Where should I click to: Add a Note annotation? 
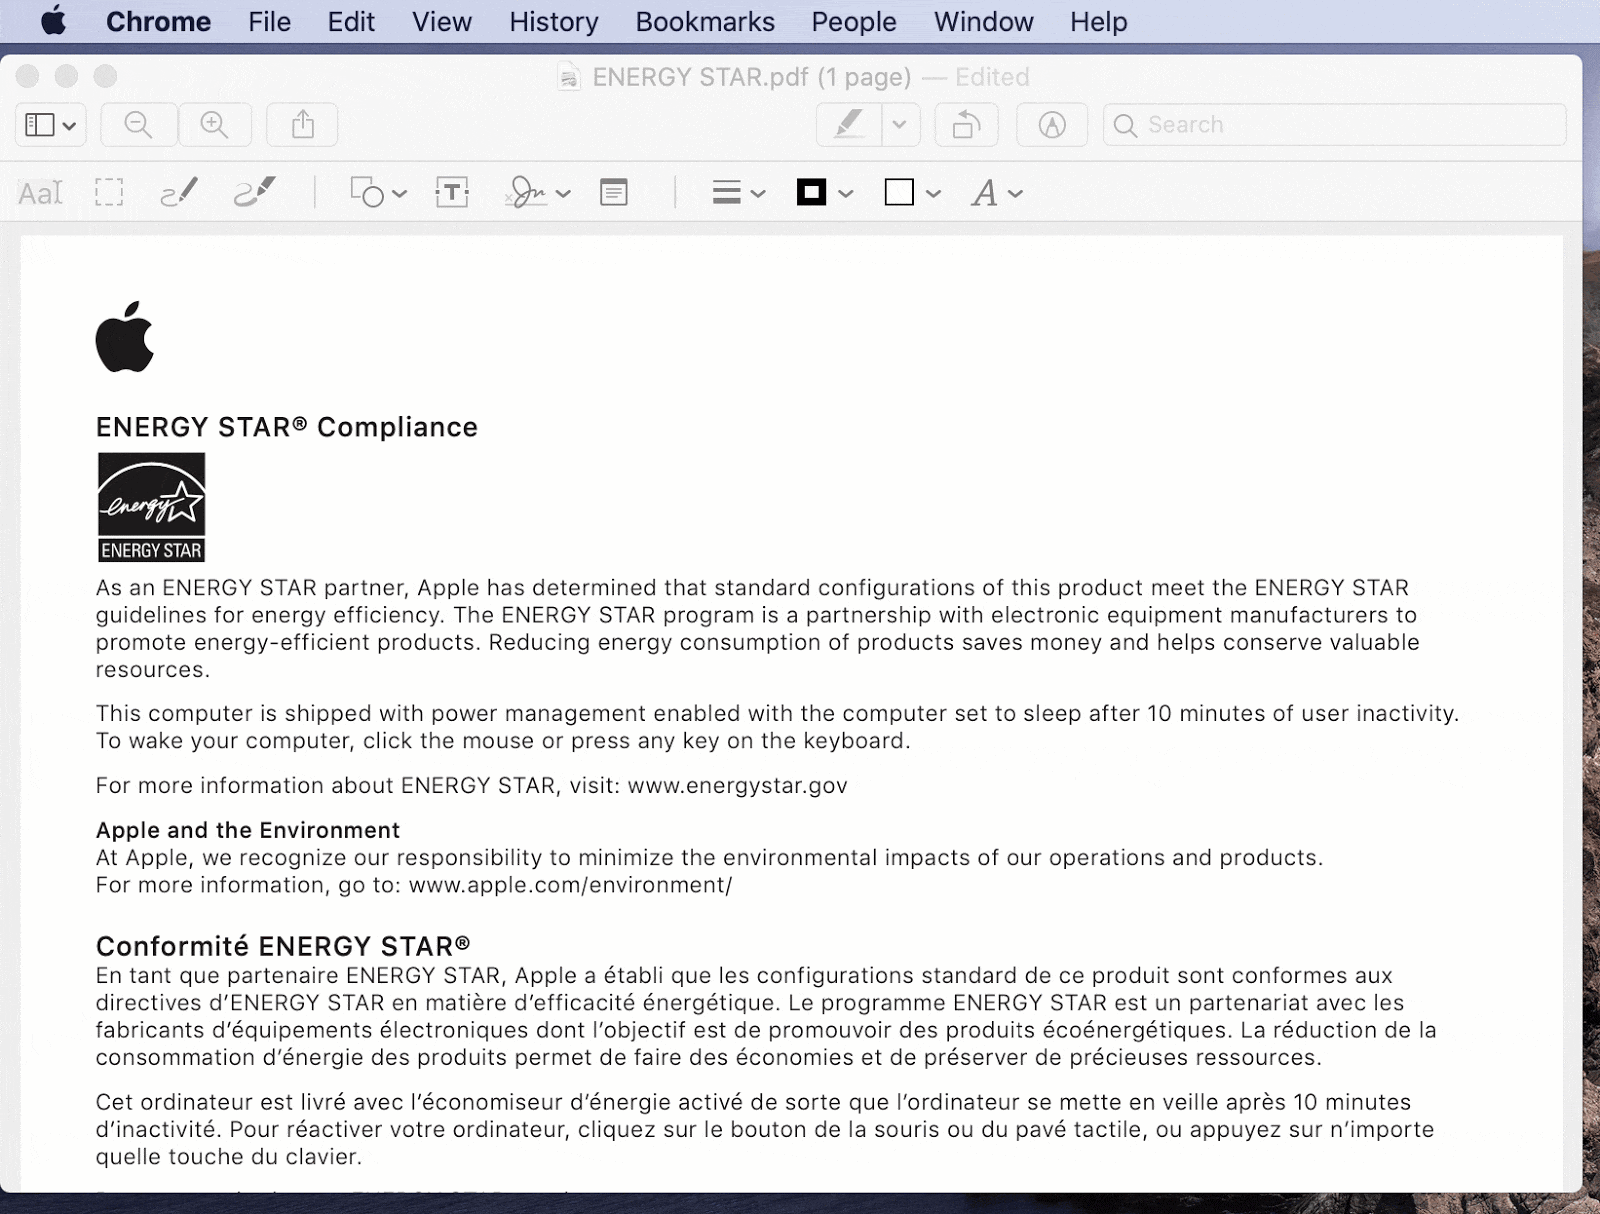pos(614,192)
